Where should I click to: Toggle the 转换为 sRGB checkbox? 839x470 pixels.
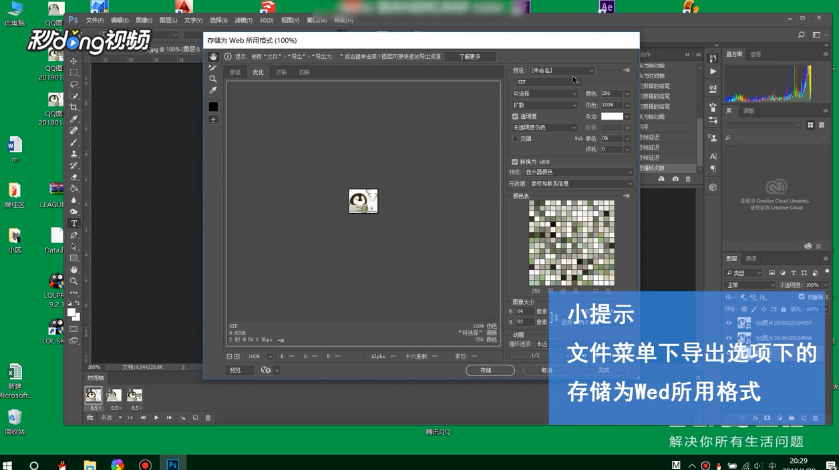(515, 162)
